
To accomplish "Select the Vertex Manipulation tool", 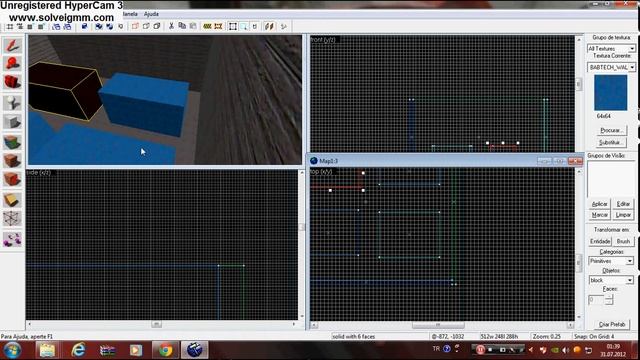I will pyautogui.click(x=12, y=218).
